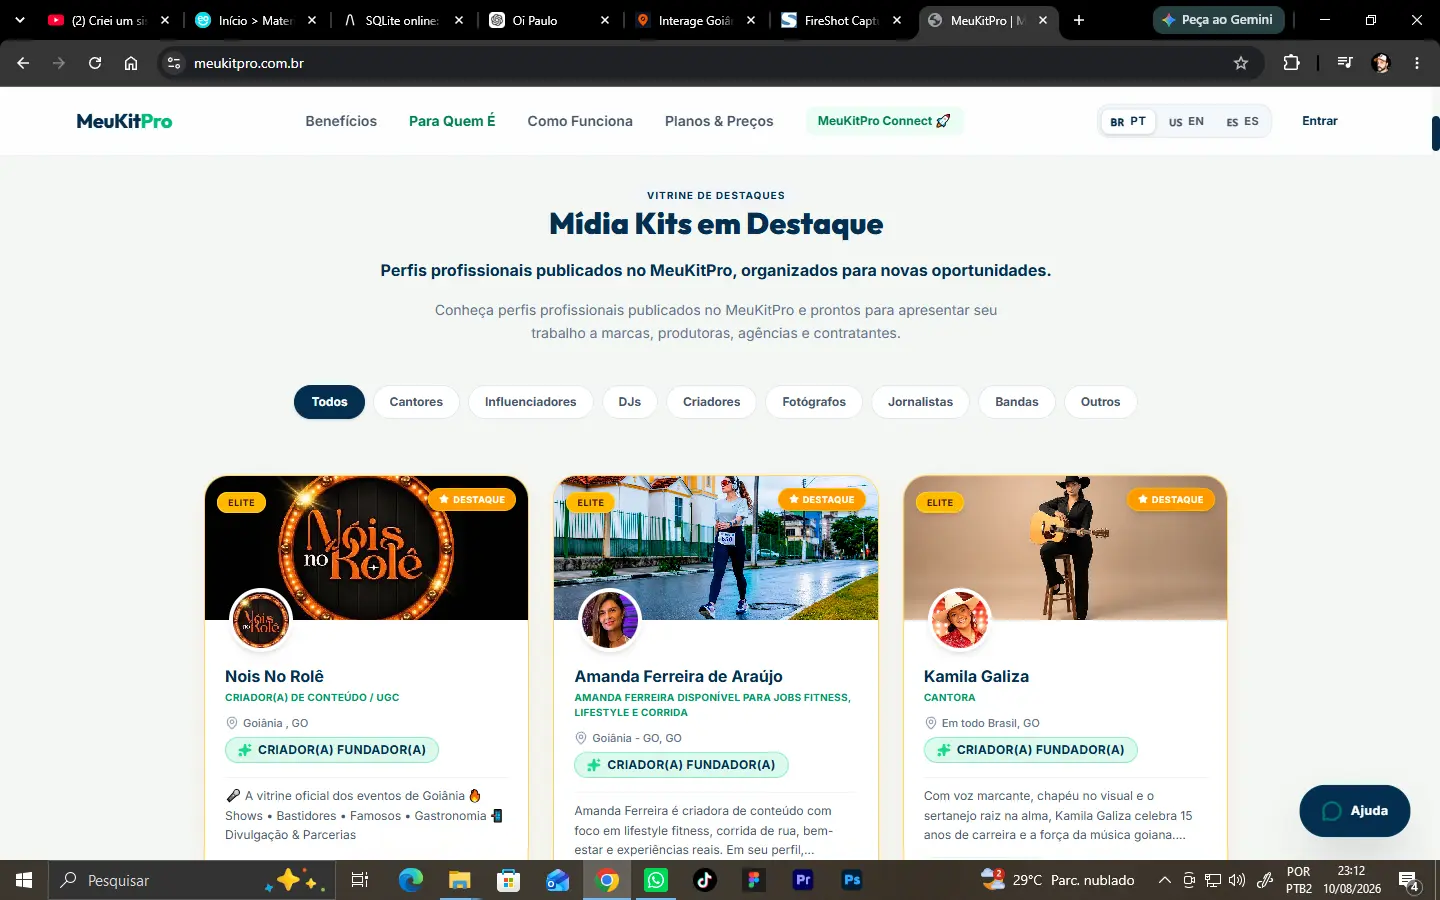Open the Chrome three-dot menu
The image size is (1440, 900).
(1417, 63)
